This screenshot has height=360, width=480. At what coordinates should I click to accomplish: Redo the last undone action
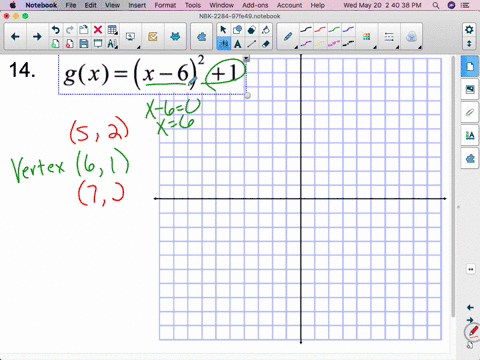point(69,30)
